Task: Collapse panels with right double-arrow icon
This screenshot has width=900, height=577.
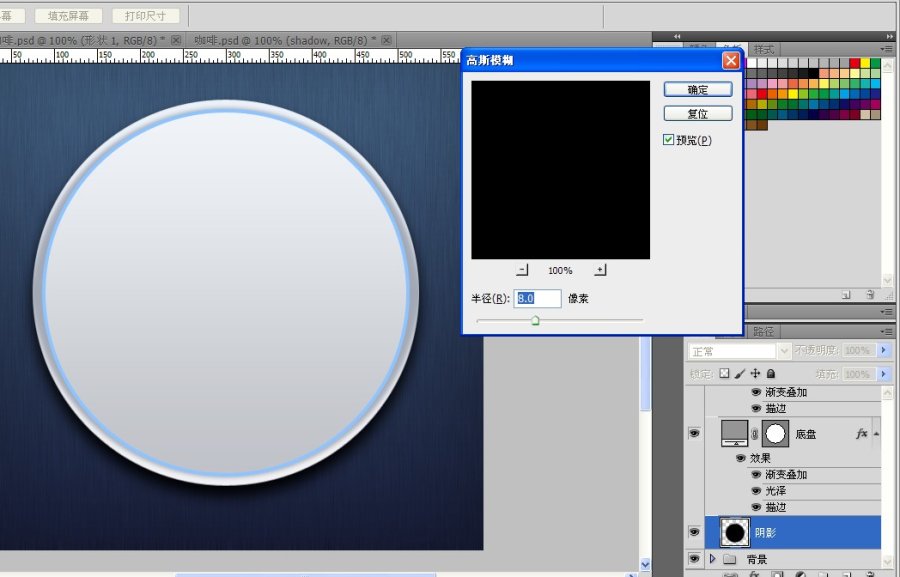Action: [x=889, y=36]
